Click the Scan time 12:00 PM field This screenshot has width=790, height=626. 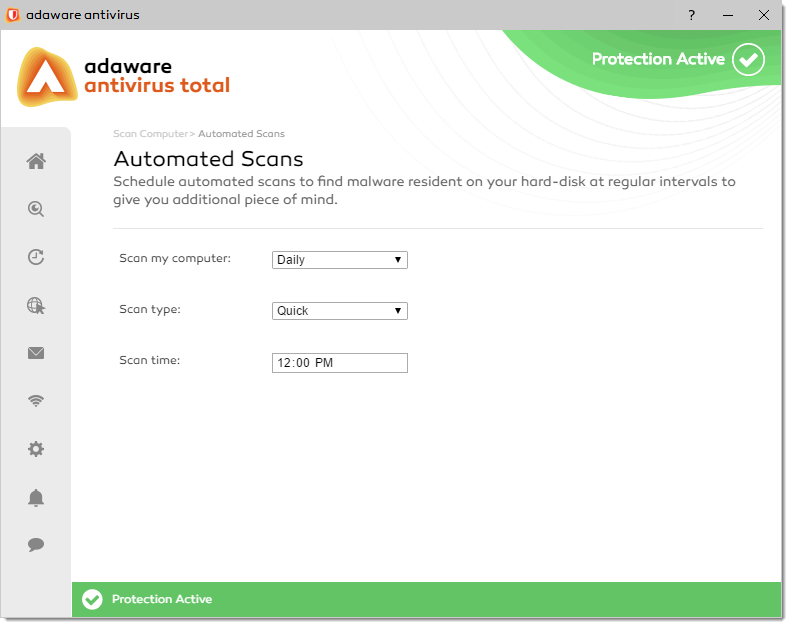click(340, 363)
